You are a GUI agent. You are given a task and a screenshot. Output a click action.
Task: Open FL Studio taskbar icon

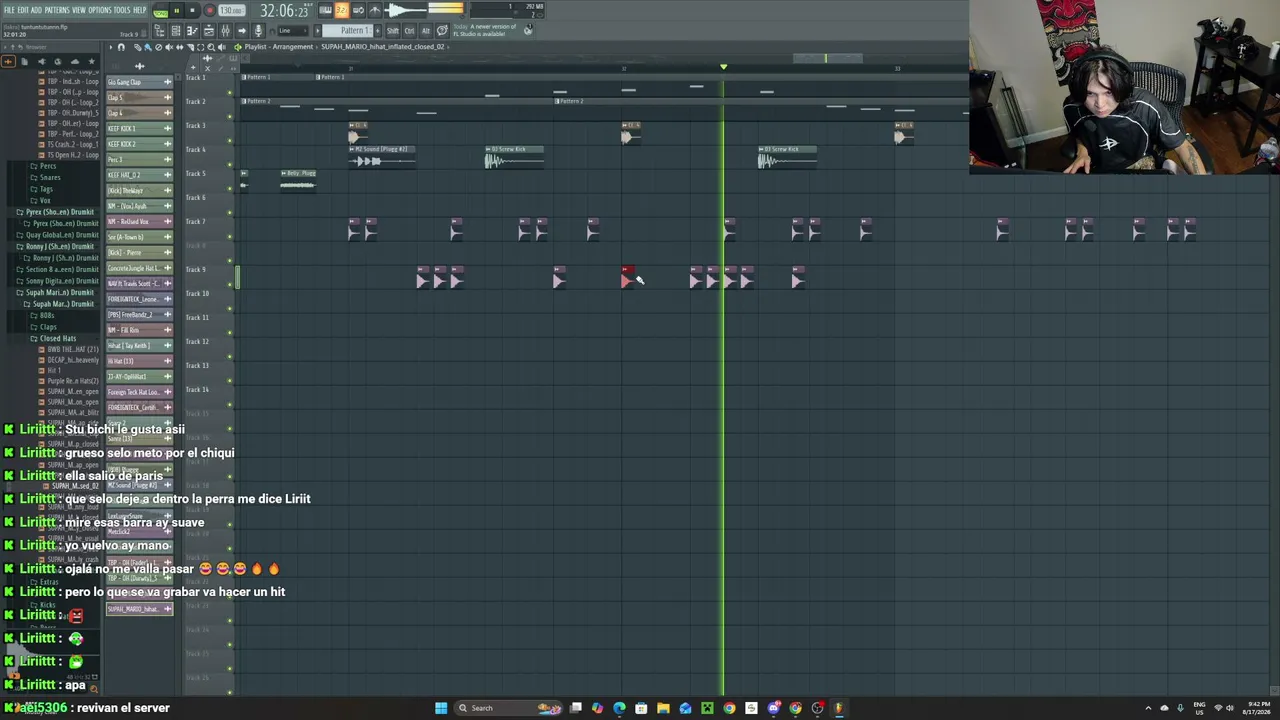pos(839,708)
